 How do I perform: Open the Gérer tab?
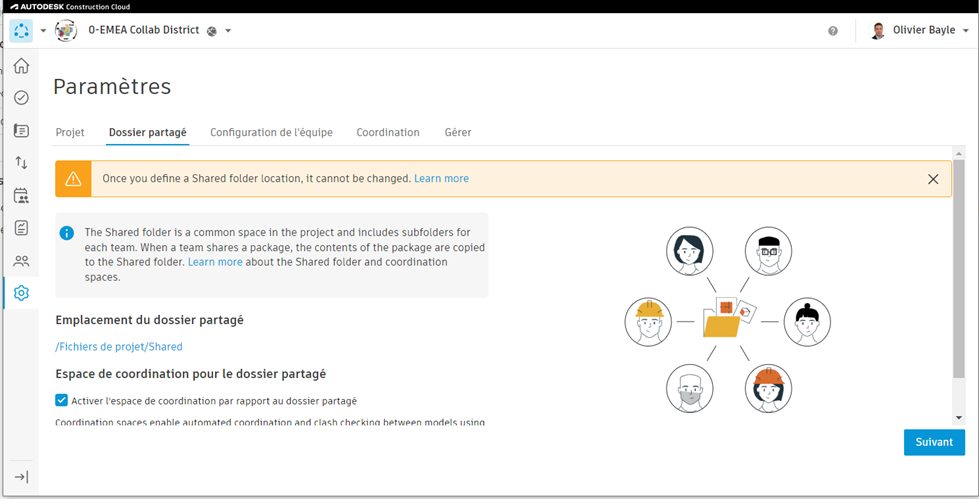point(458,132)
